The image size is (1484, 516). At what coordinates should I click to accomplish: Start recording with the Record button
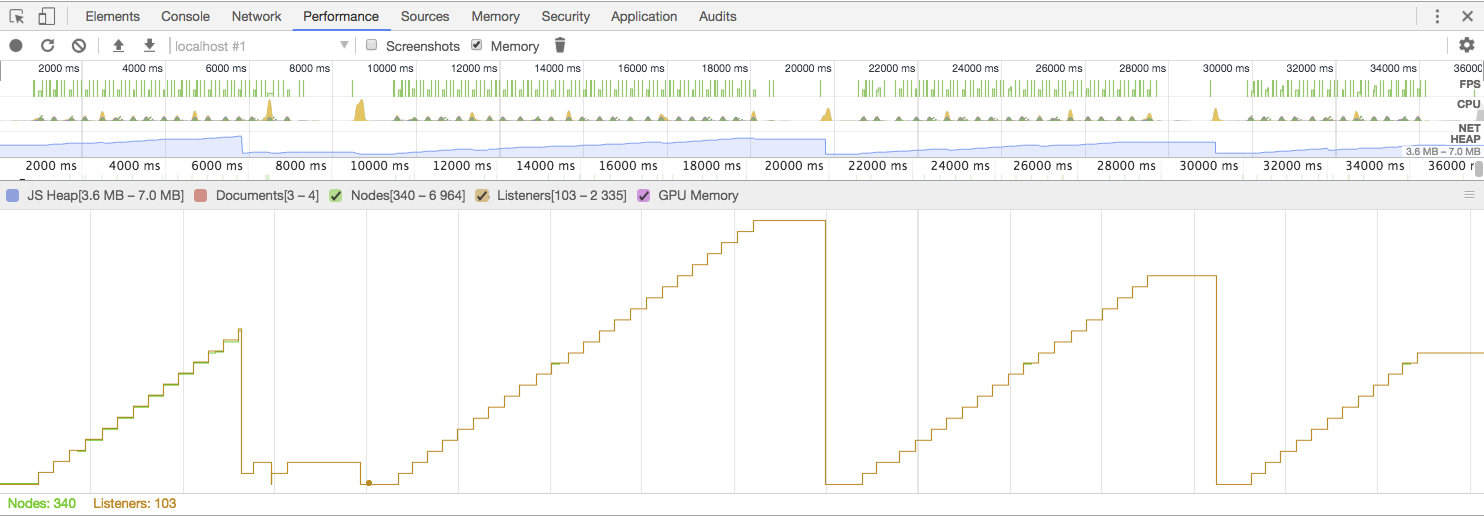[16, 46]
